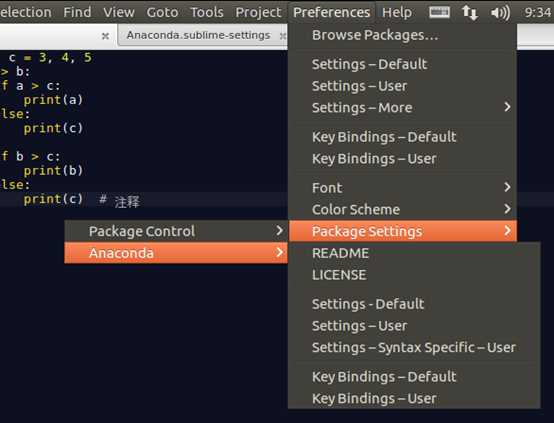This screenshot has height=423, width=554.
Task: Switch to the Anaconda.sublime-settings tab
Action: pyautogui.click(x=198, y=35)
